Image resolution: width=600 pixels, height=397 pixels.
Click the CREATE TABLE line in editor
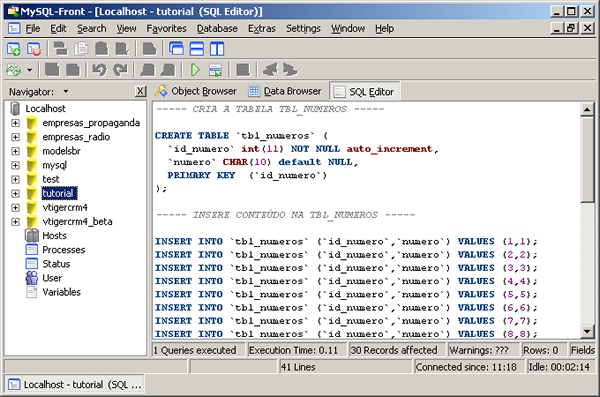[241, 136]
